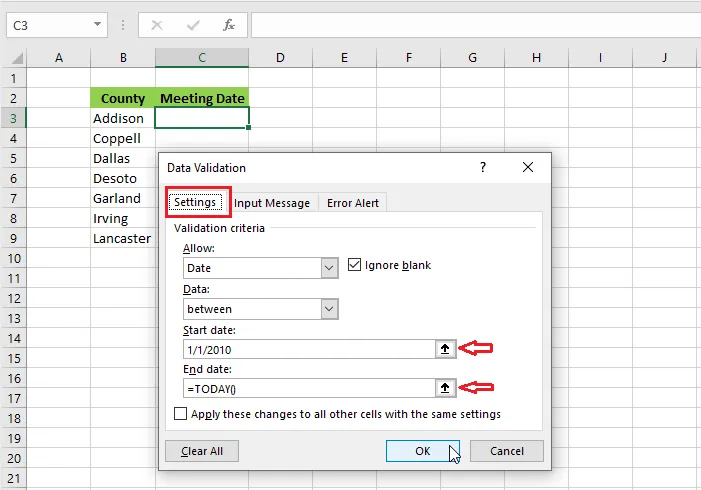Click the Lancaster cell
Image resolution: width=701 pixels, height=490 pixels.
(x=123, y=238)
